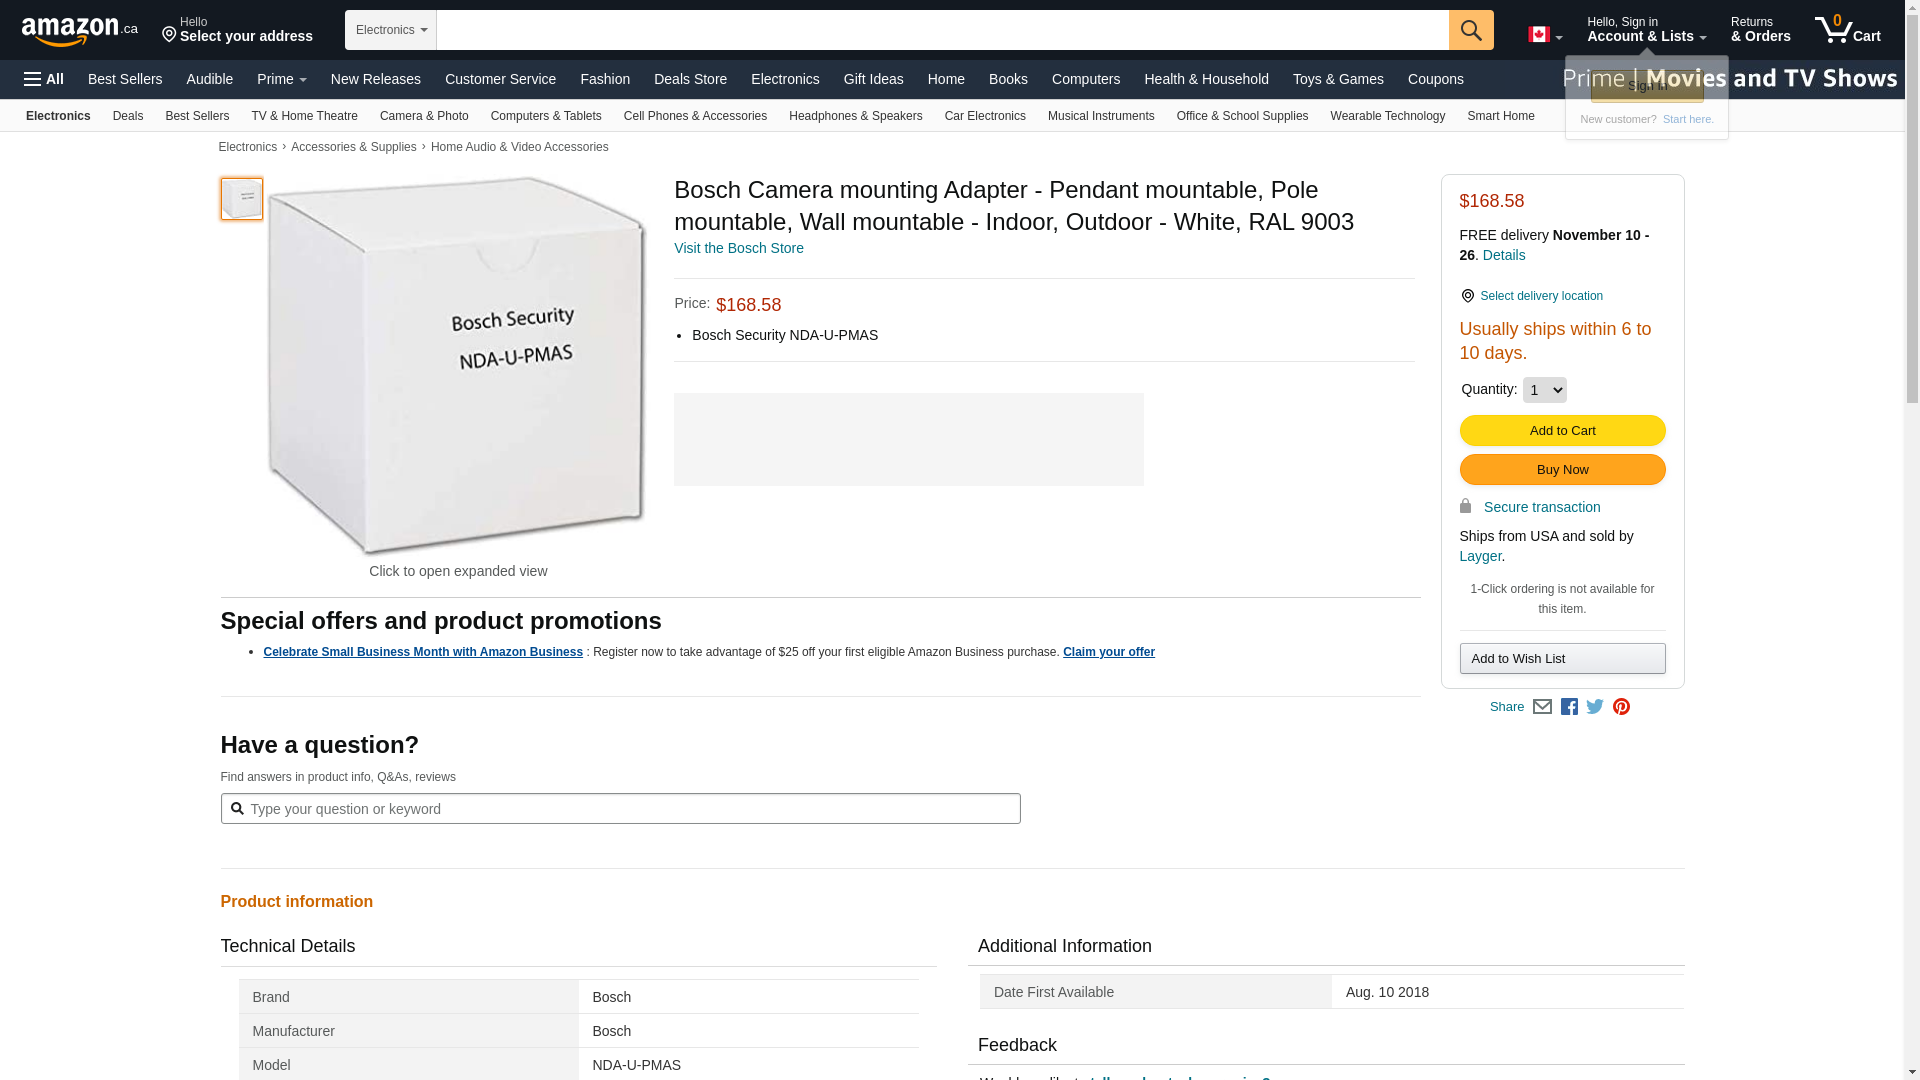1920x1080 pixels.
Task: Open the All hamburger menu
Action: point(44,79)
